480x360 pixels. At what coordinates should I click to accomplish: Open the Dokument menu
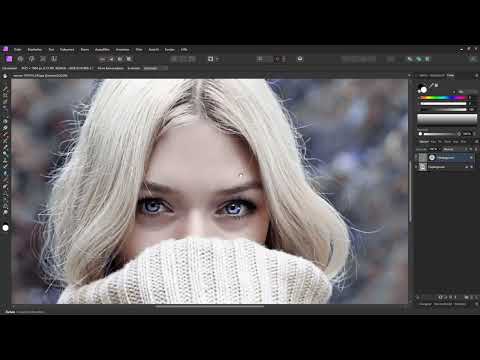pos(67,50)
